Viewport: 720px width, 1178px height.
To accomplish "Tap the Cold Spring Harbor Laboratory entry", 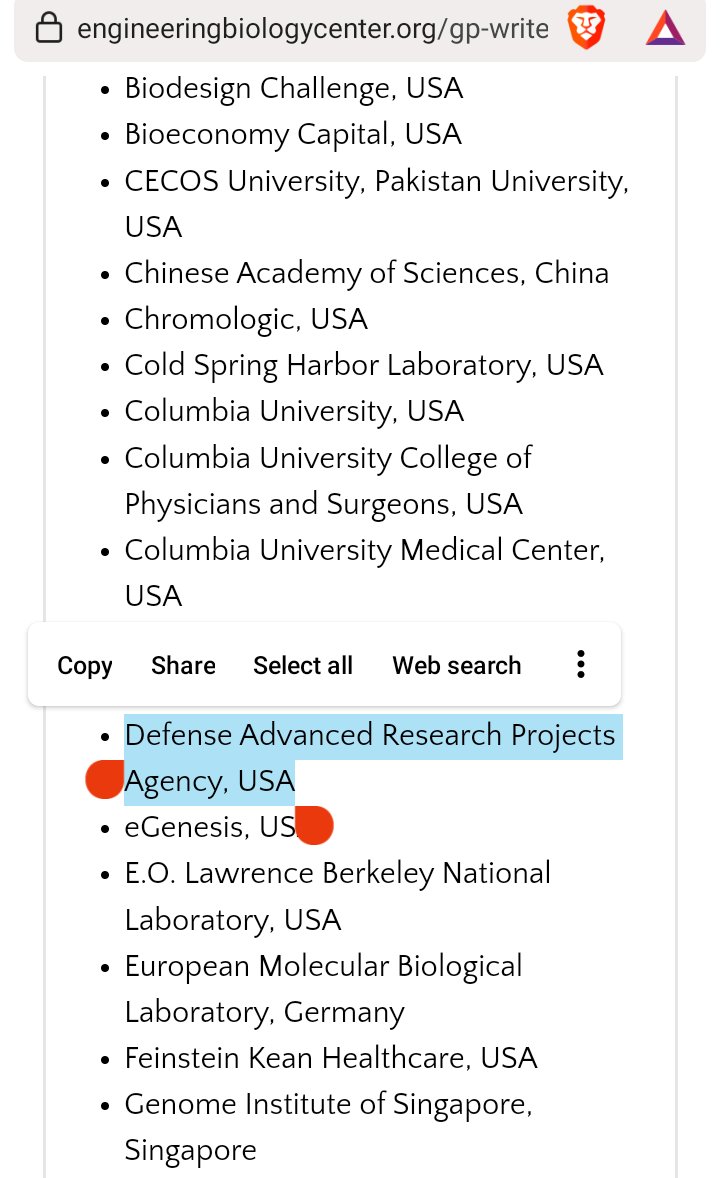I will (364, 365).
